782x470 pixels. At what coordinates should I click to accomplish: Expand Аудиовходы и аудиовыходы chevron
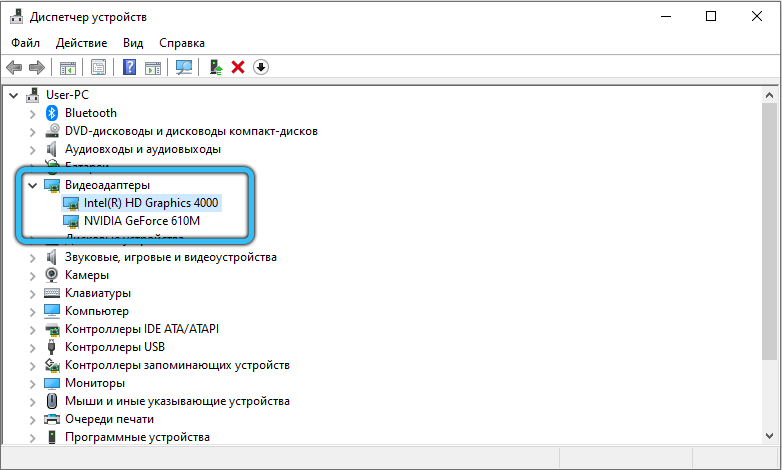click(32, 150)
